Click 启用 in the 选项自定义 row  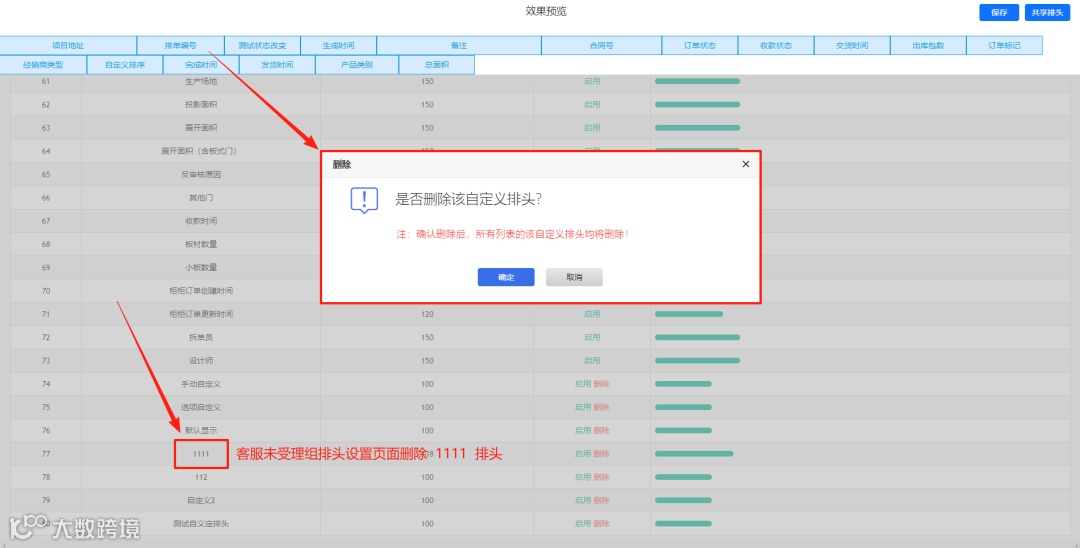coord(583,408)
